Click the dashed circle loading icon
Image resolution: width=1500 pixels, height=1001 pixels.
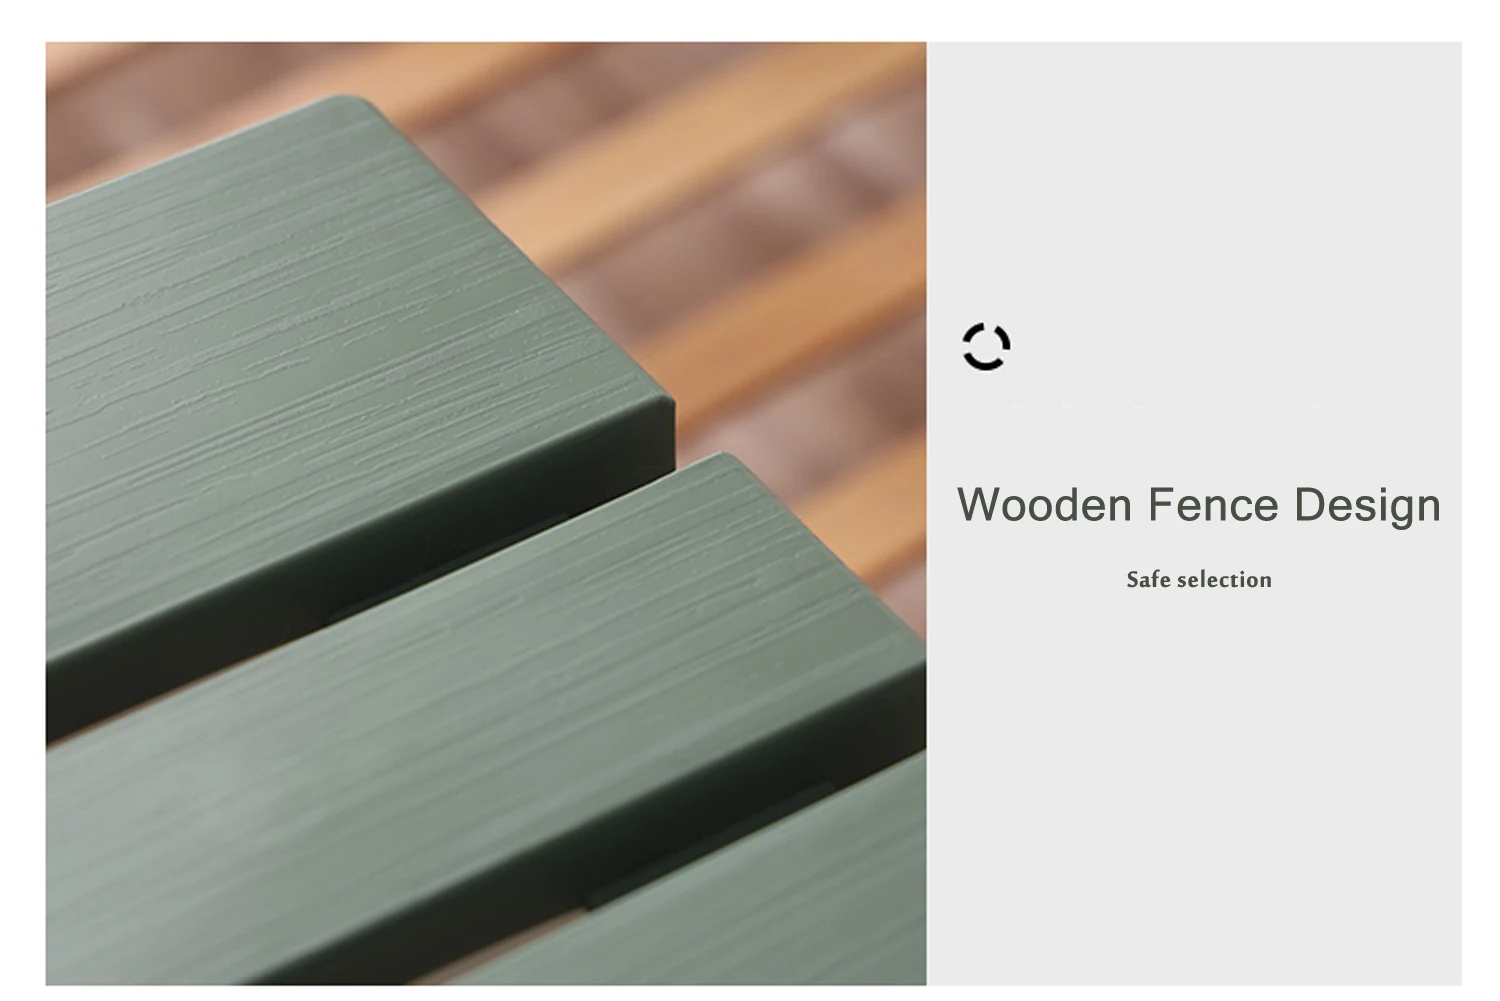986,347
